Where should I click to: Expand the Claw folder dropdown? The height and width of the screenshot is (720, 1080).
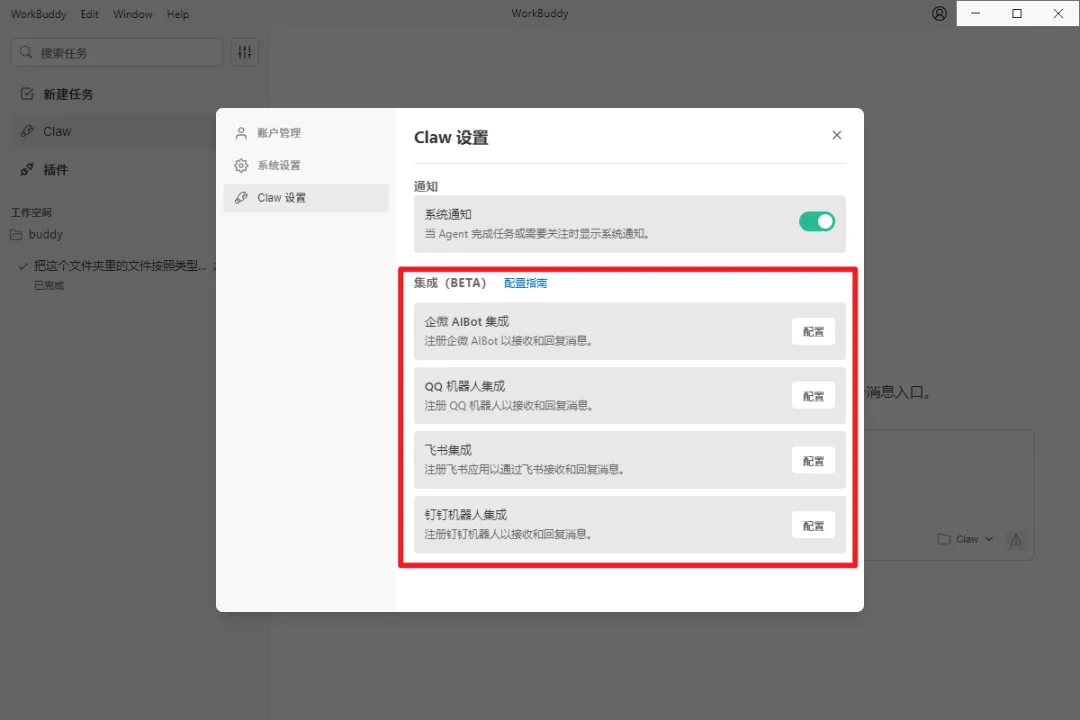(x=966, y=539)
